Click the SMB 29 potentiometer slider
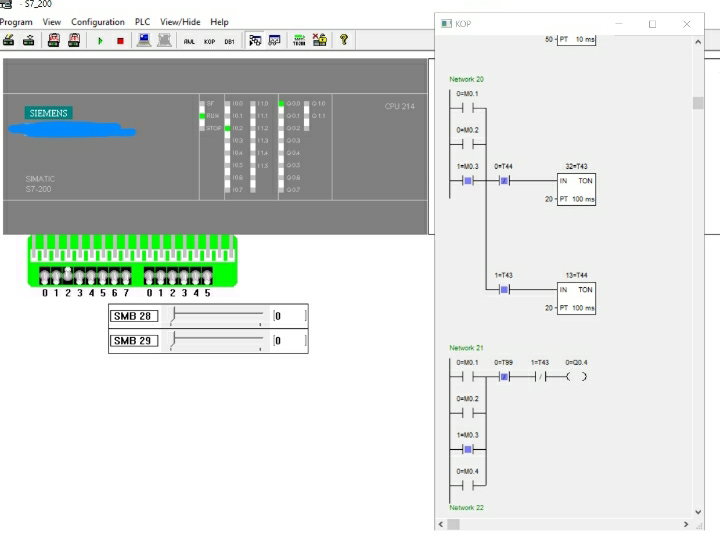The width and height of the screenshot is (720, 541). pos(216,341)
